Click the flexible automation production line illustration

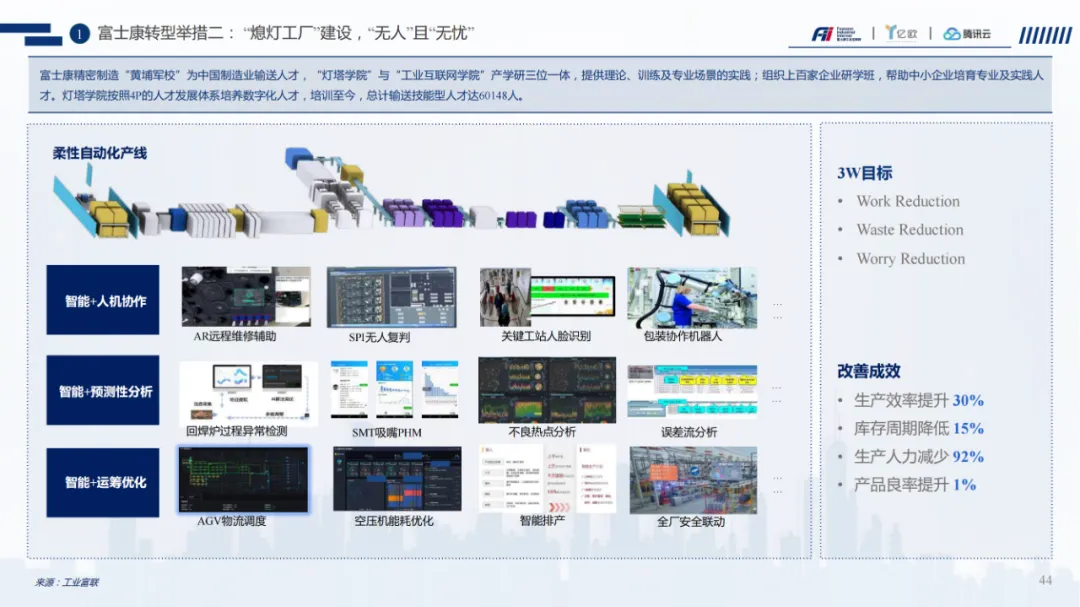[x=392, y=194]
